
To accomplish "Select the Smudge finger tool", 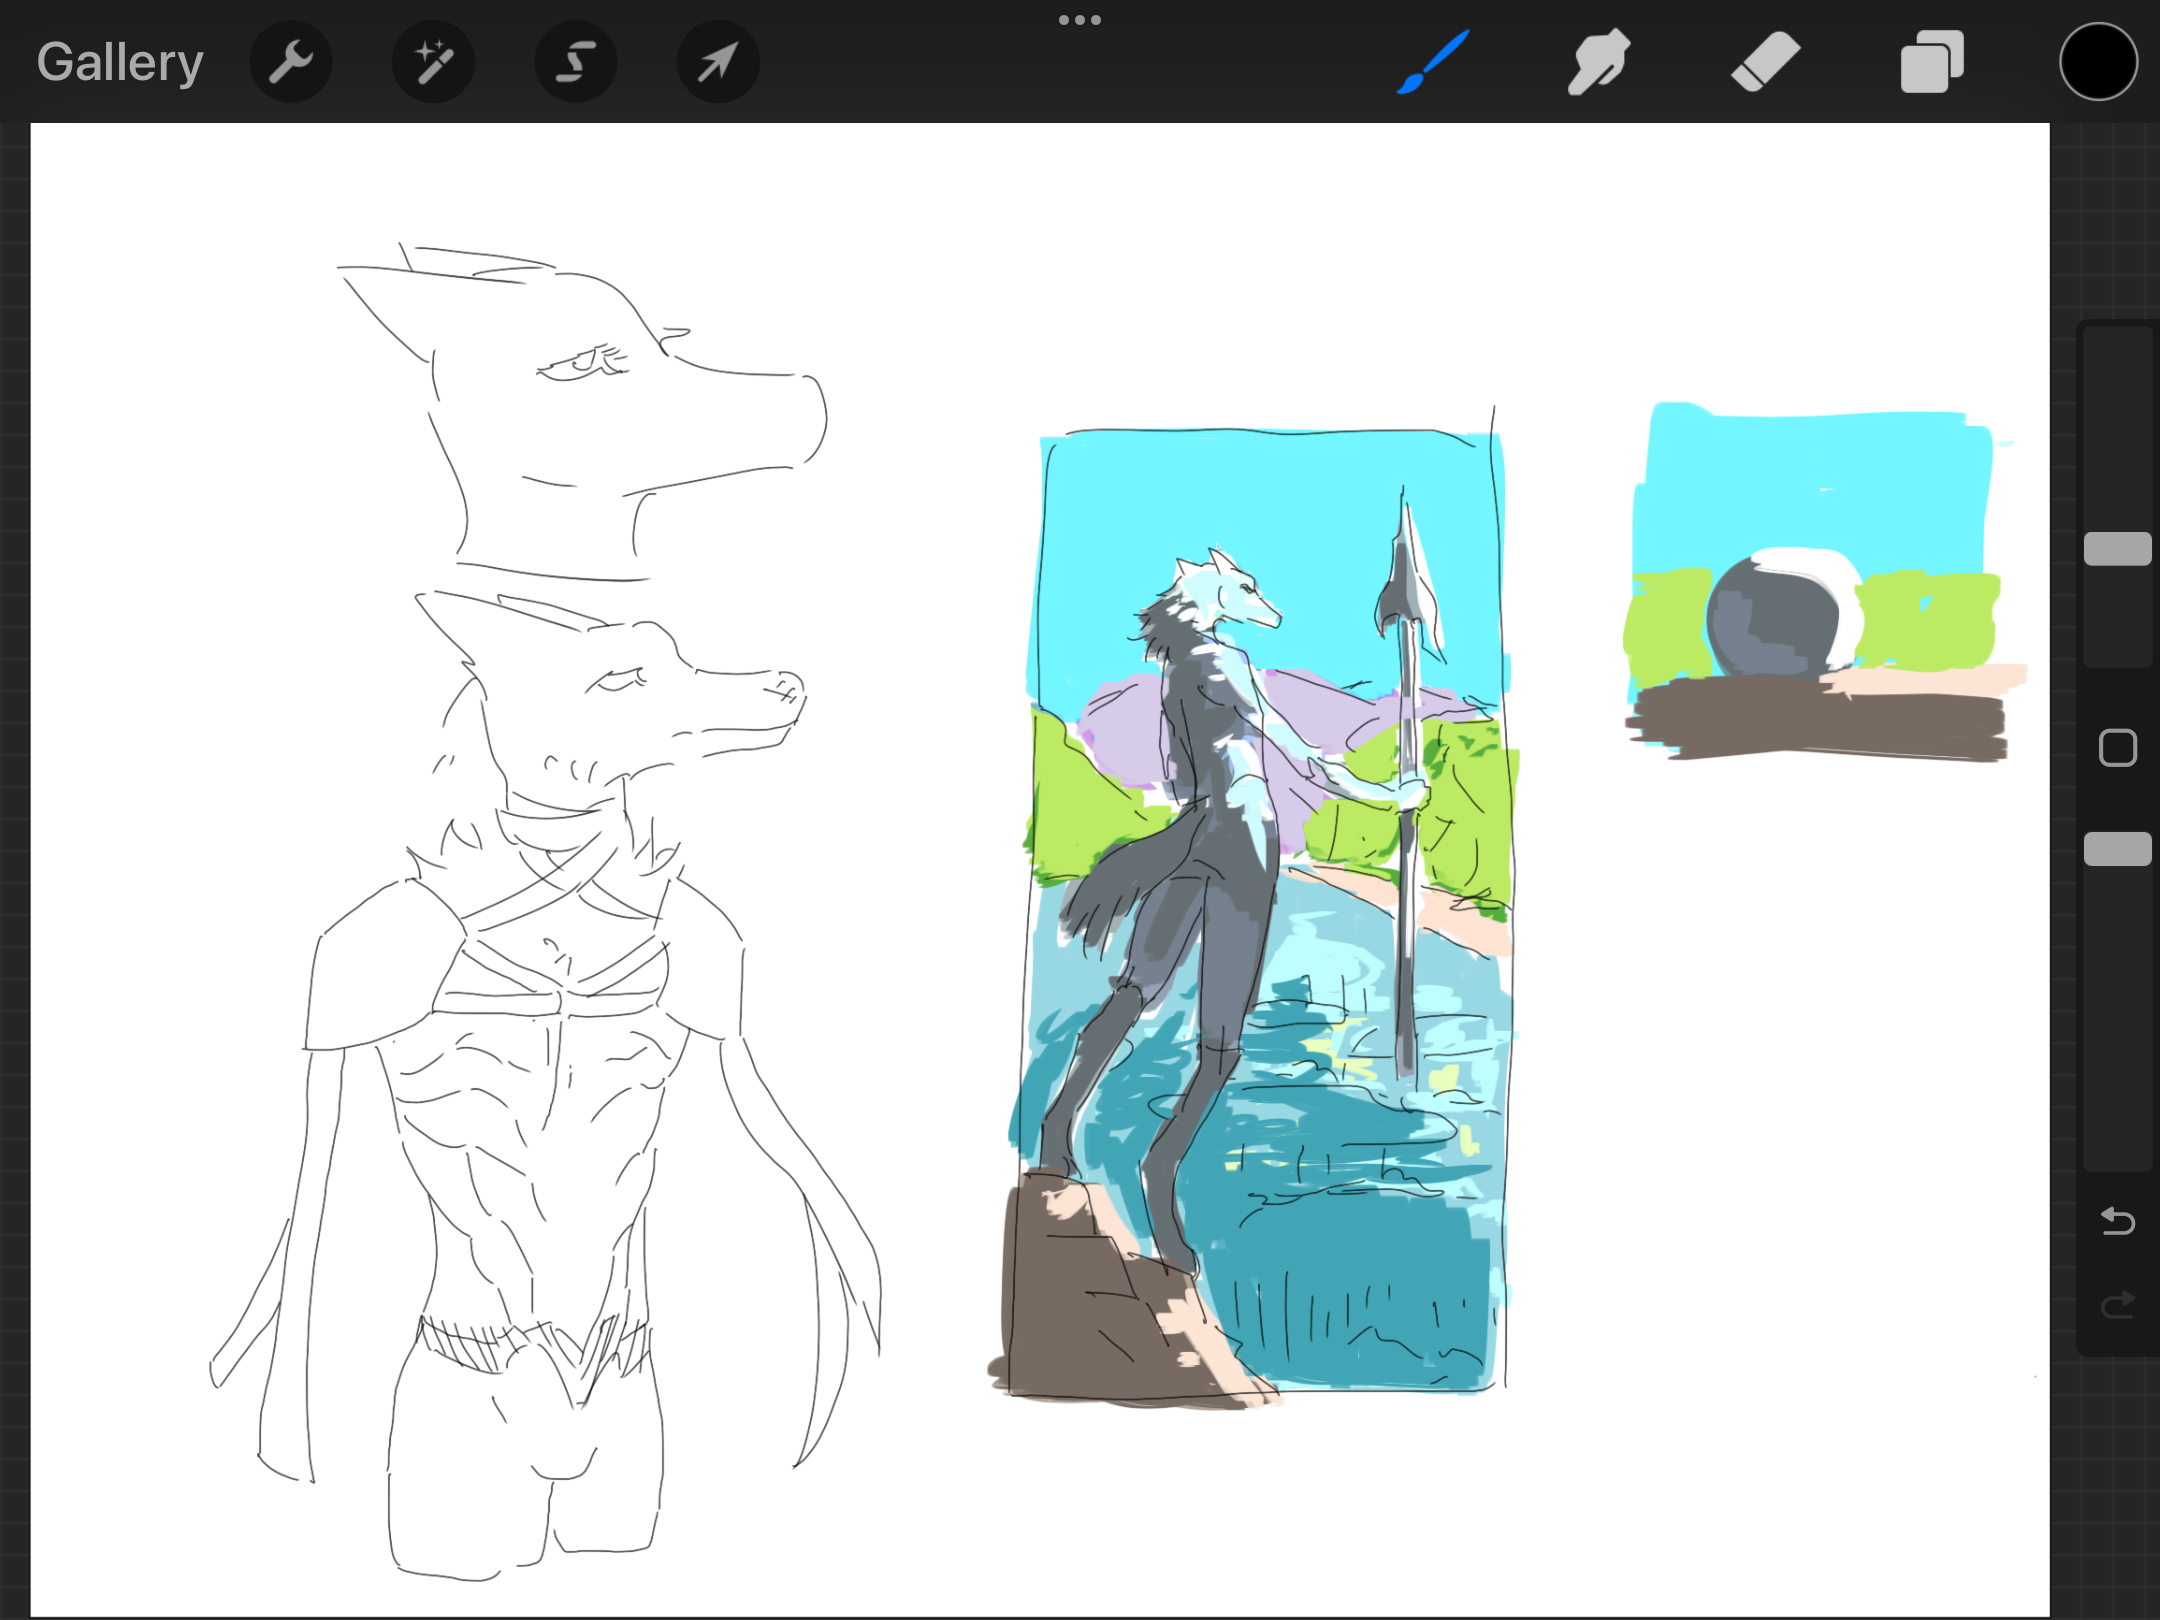I will click(x=1598, y=62).
